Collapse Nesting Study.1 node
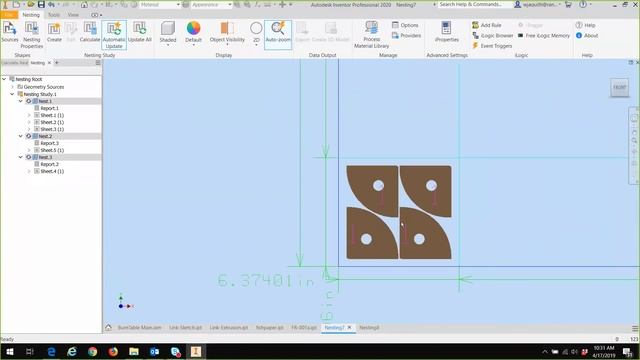This screenshot has width=640, height=360. click(12, 94)
